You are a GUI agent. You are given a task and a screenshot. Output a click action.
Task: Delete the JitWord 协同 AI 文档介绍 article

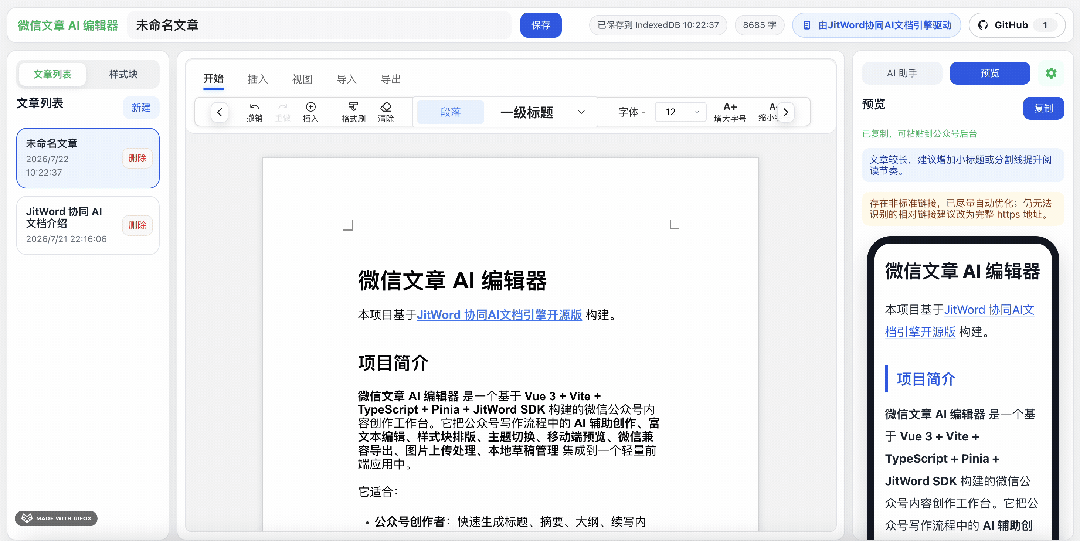[137, 225]
